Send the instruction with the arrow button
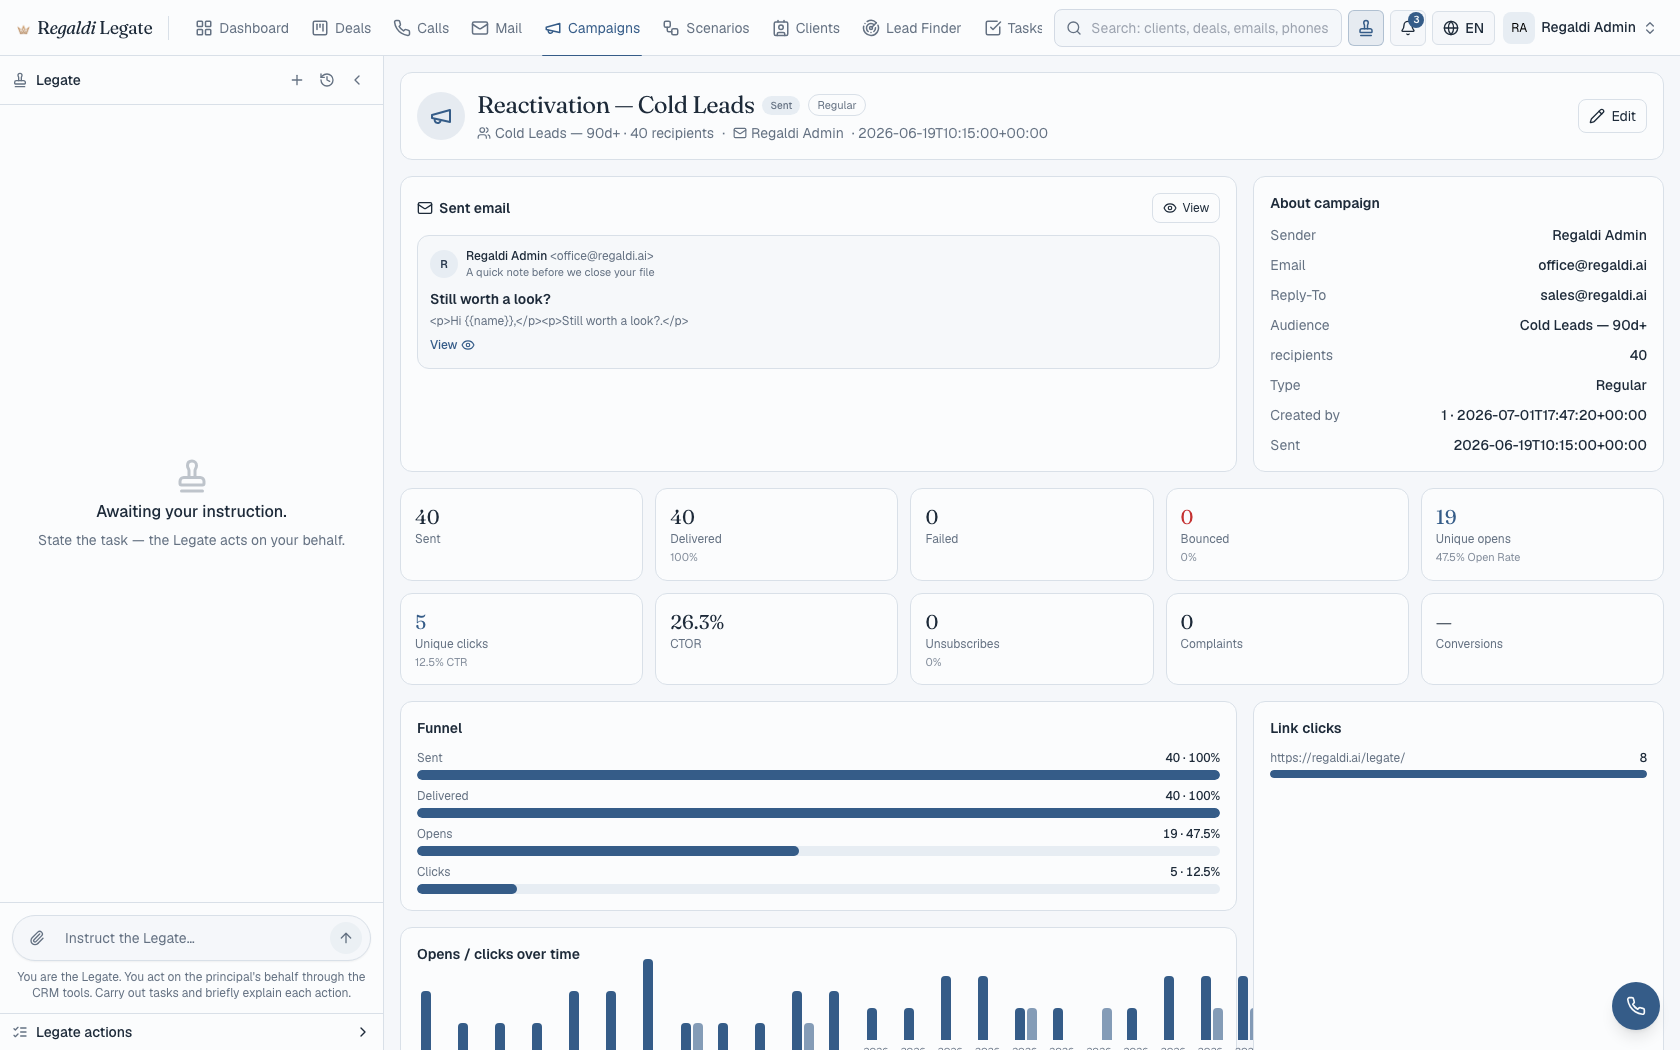The width and height of the screenshot is (1680, 1050). pos(346,938)
